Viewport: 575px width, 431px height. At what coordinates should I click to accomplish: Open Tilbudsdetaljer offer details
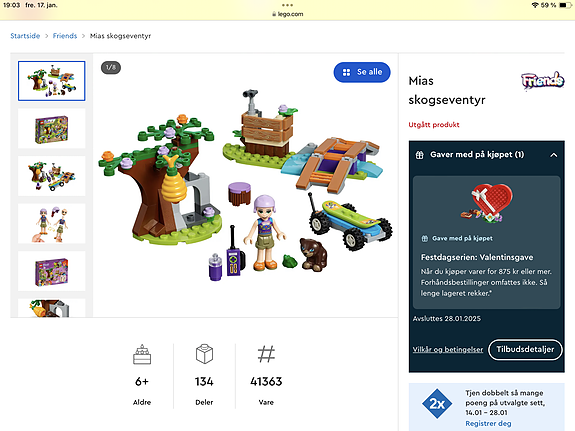525,349
